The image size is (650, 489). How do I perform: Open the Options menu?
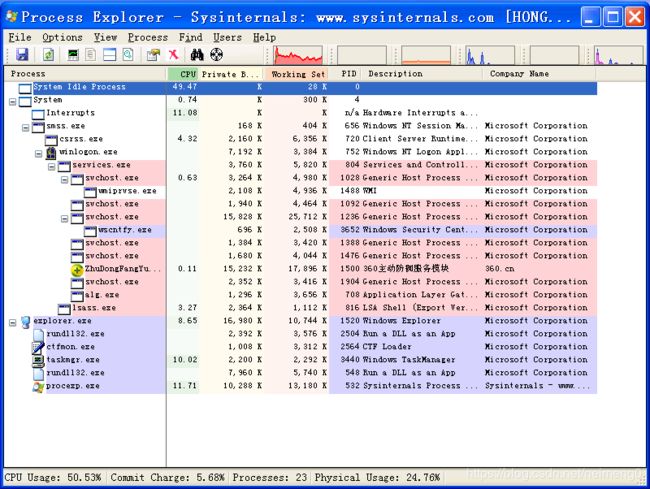(x=62, y=37)
